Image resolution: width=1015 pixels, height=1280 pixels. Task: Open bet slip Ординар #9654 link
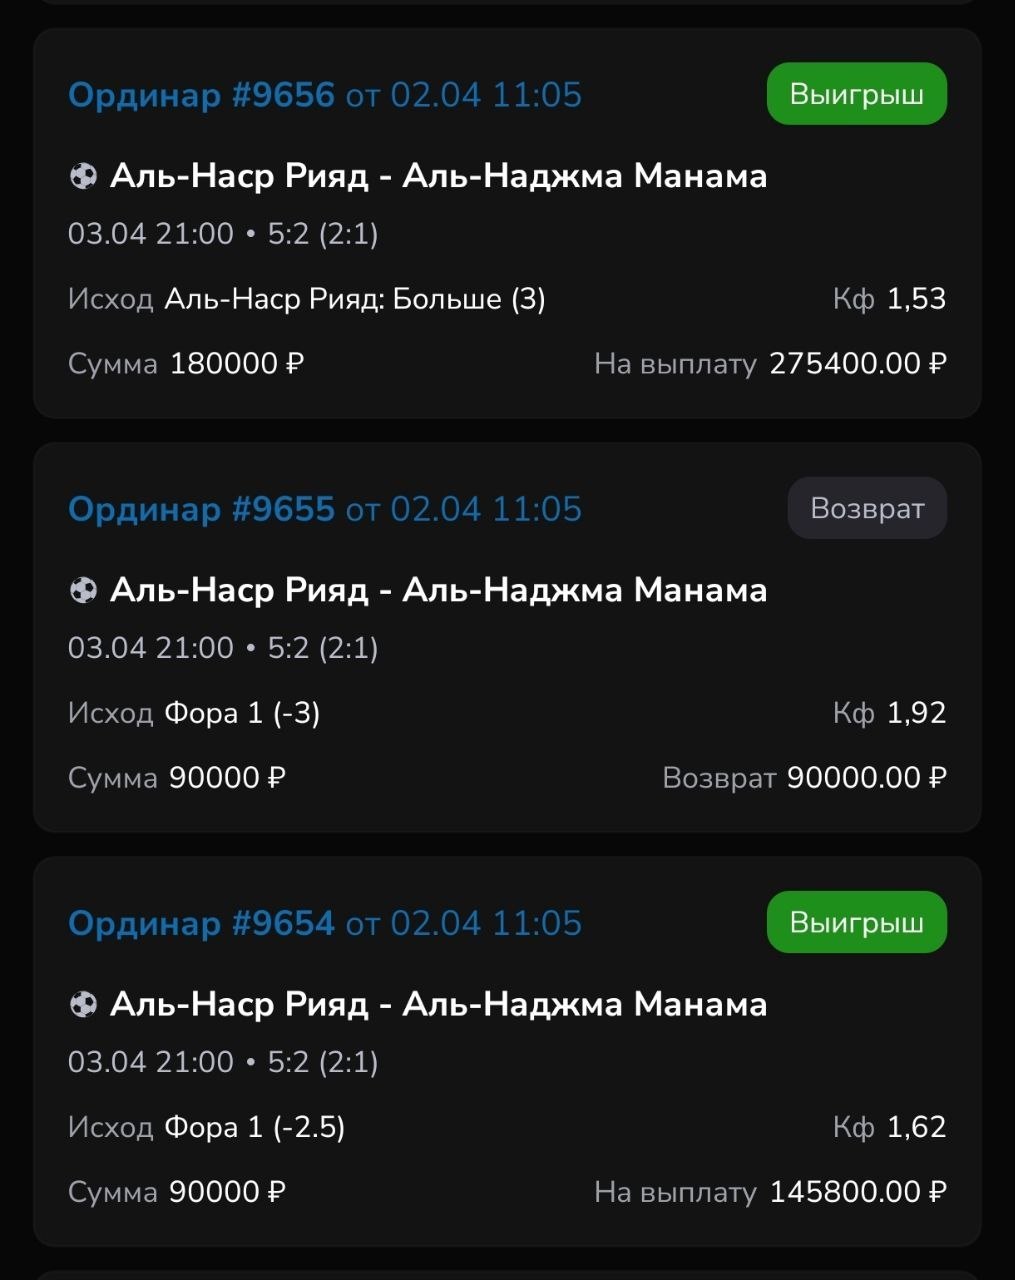[x=201, y=923]
